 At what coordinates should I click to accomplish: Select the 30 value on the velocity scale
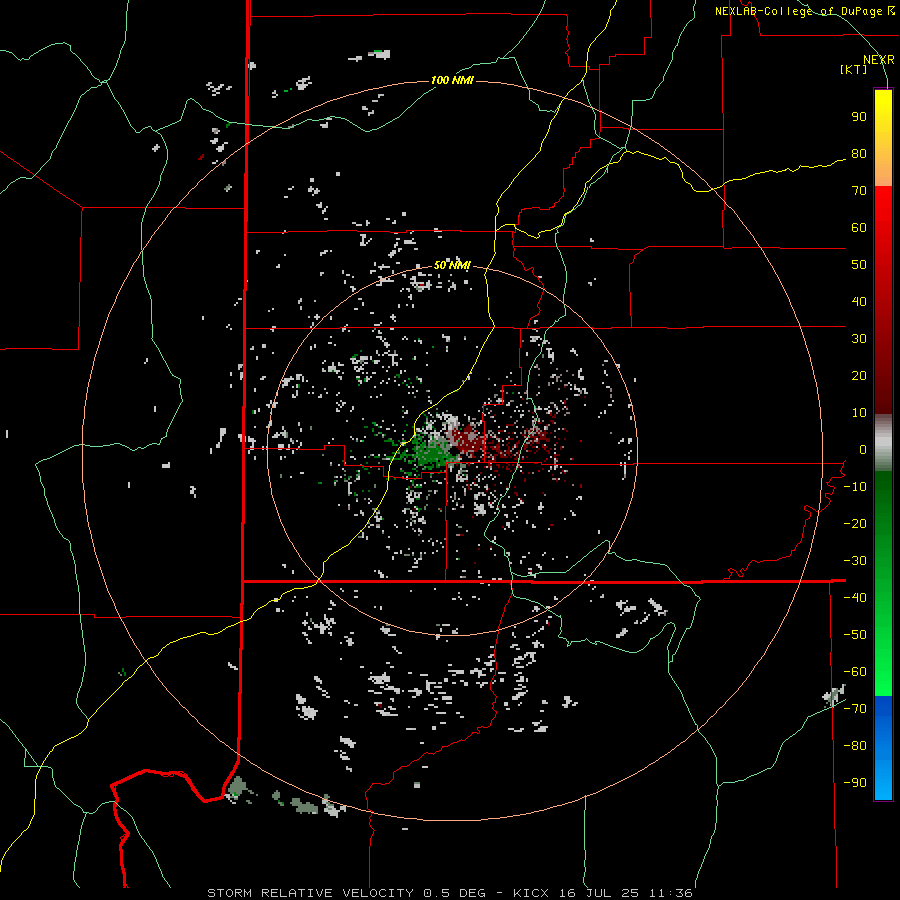tap(859, 339)
